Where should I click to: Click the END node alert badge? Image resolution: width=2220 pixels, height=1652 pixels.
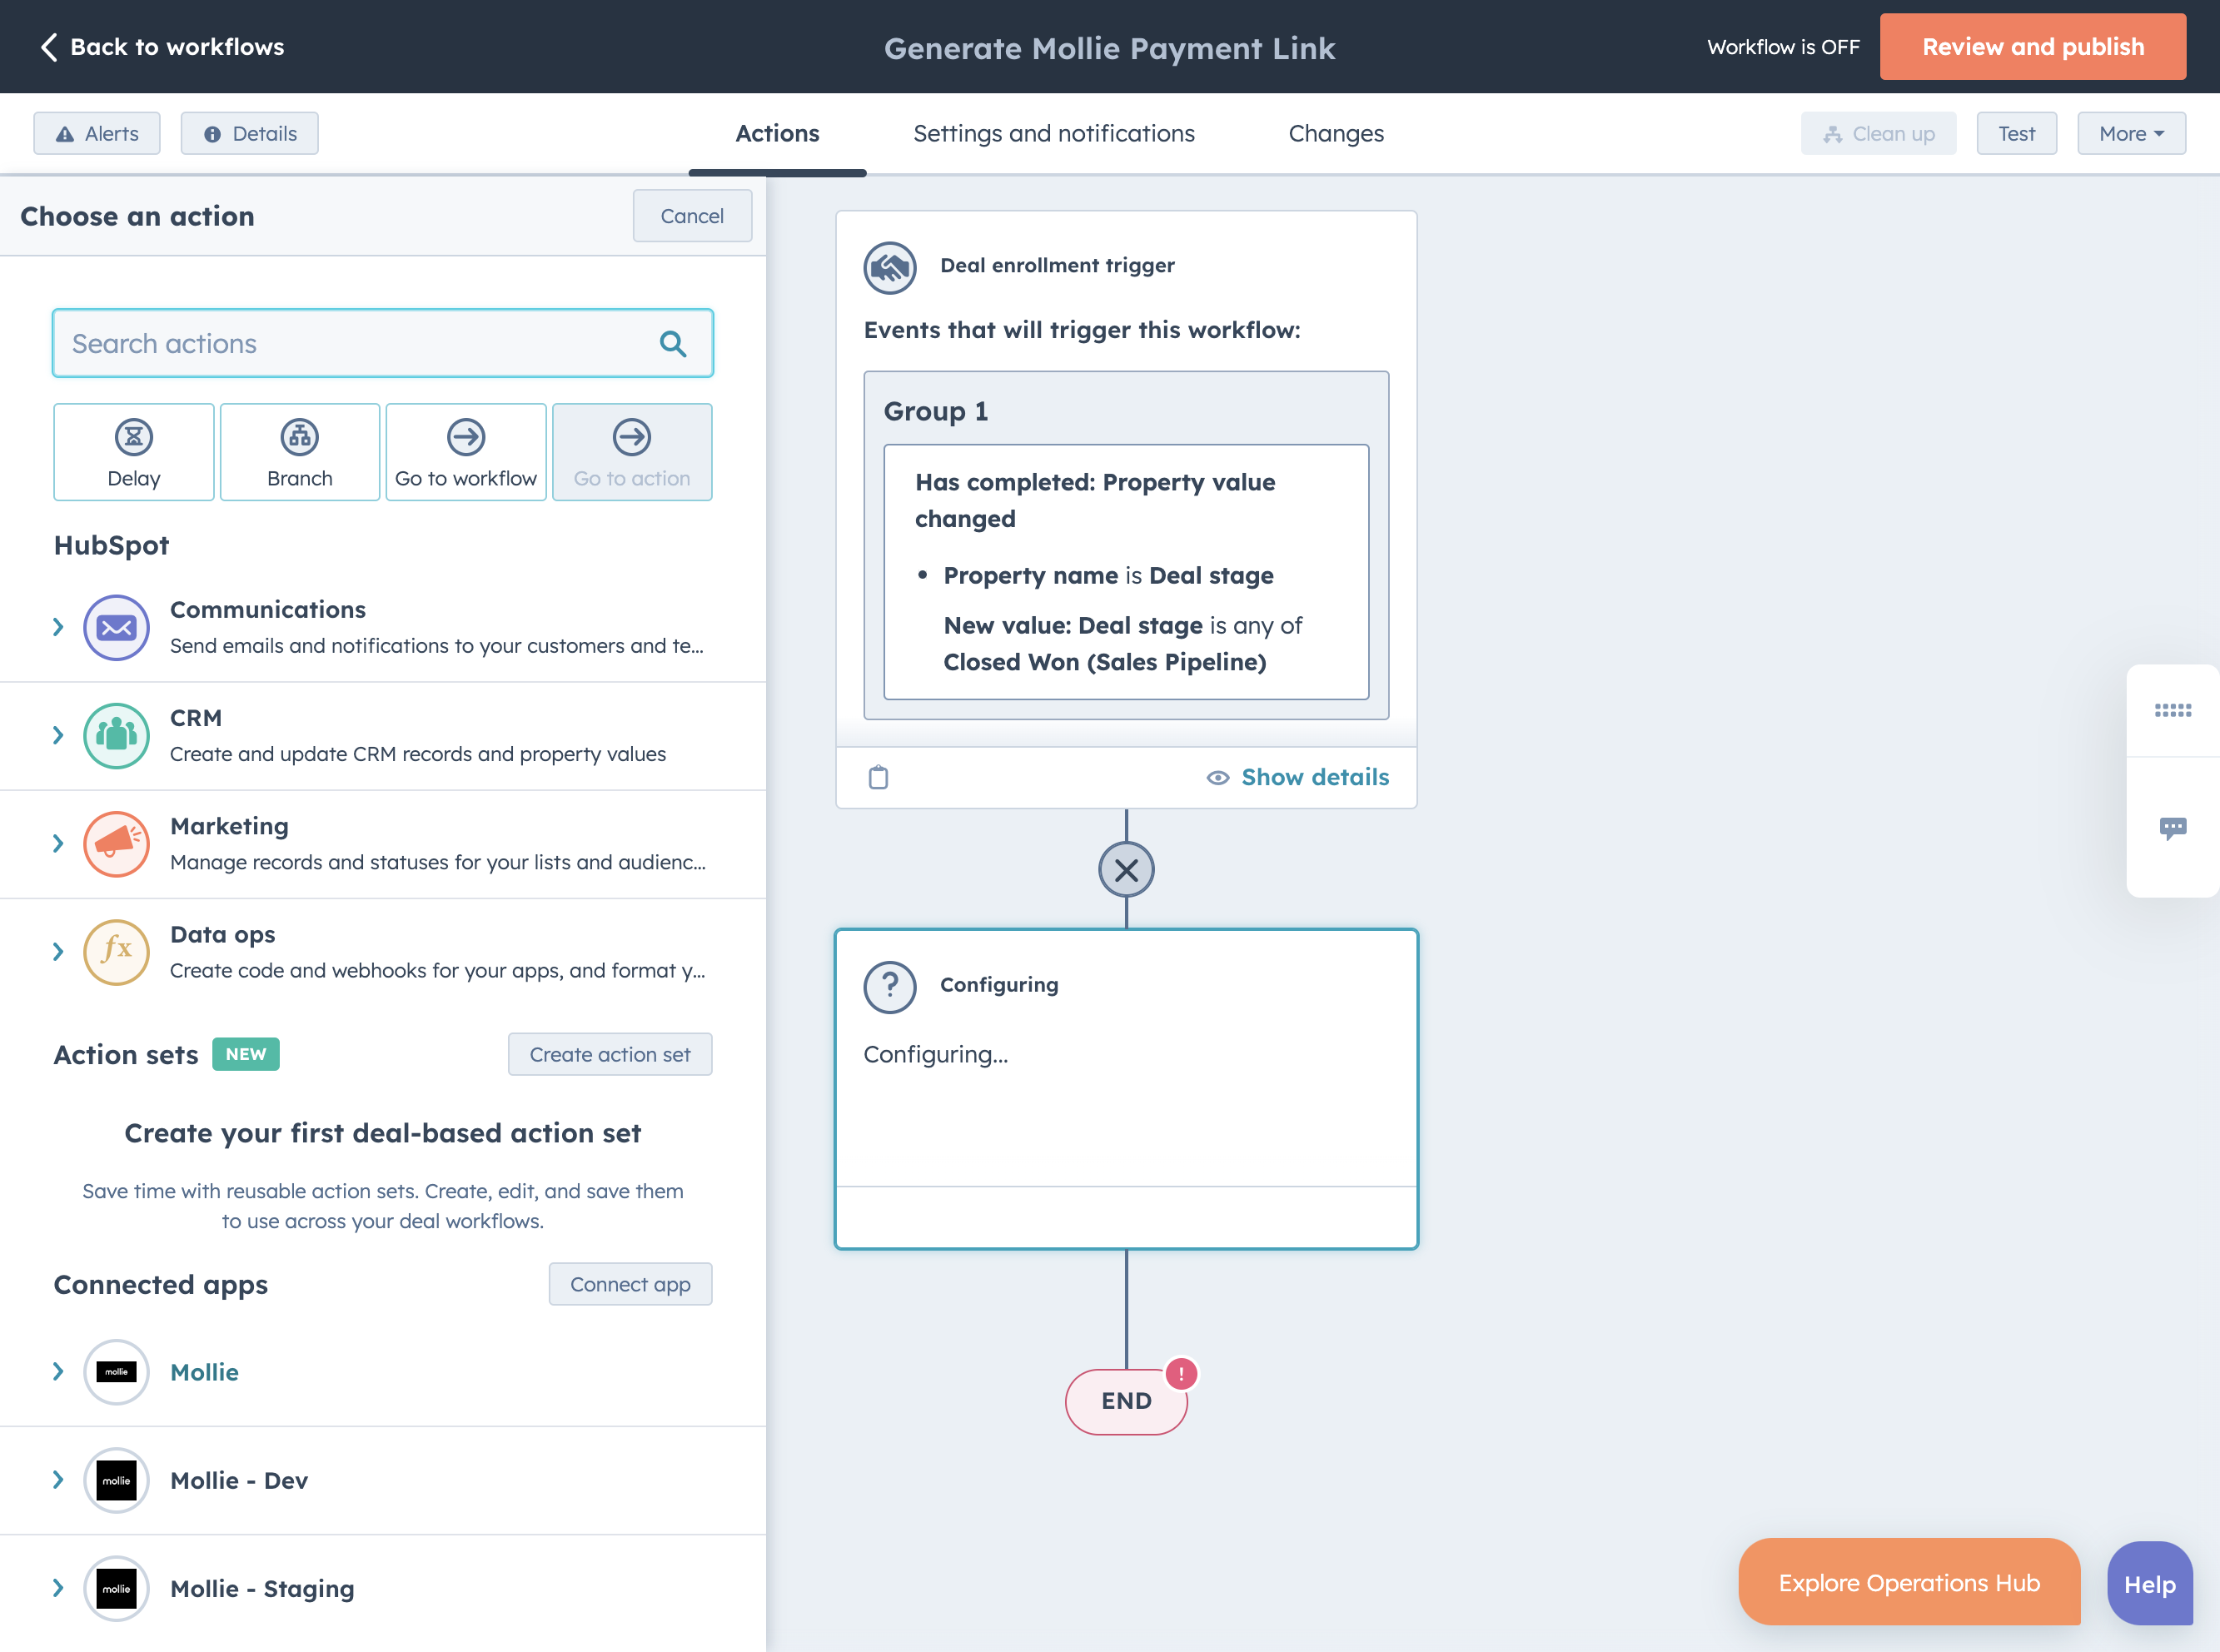coord(1181,1374)
